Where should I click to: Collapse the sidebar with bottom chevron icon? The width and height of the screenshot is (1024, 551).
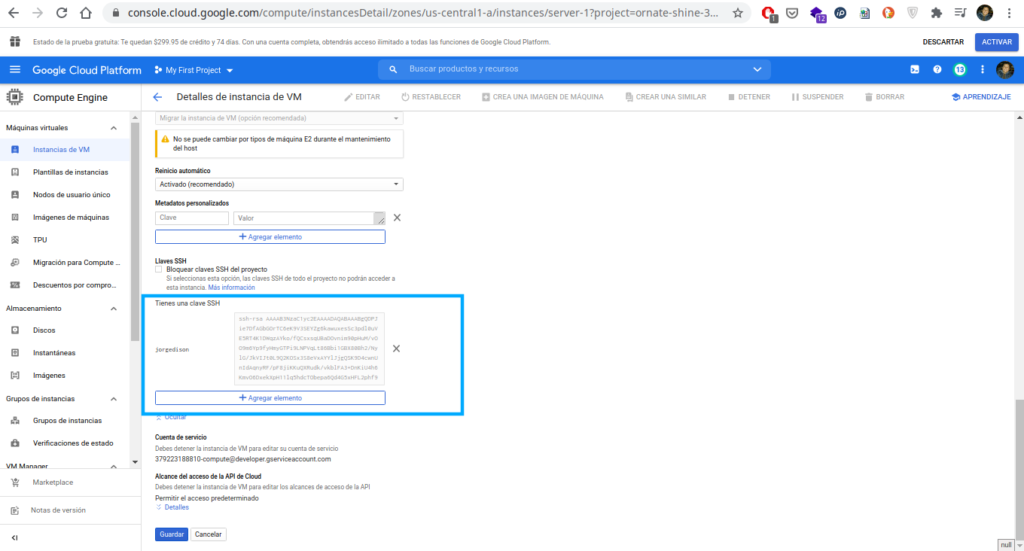(15, 538)
